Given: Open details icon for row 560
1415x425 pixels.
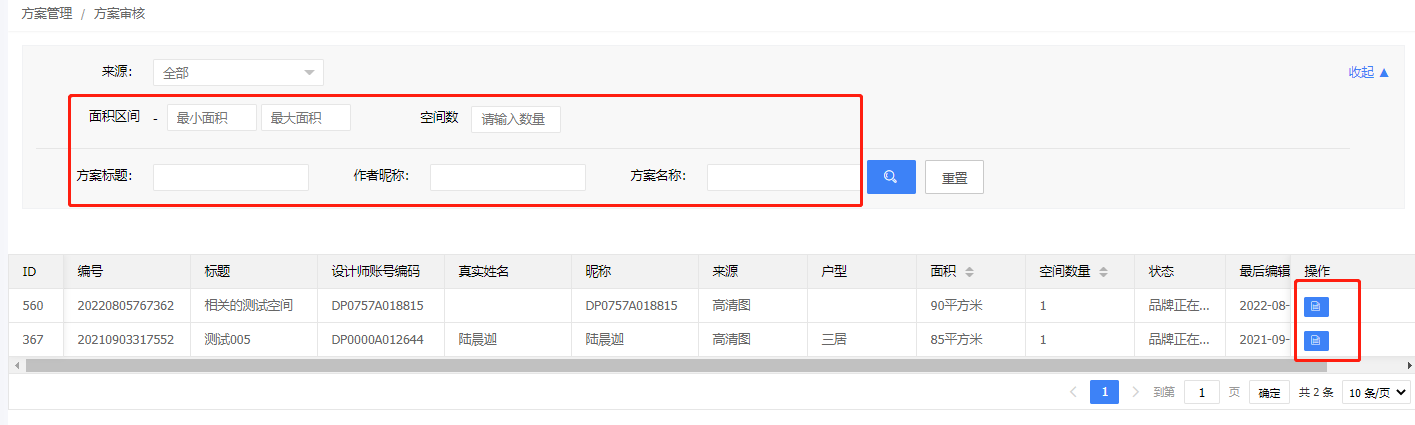Looking at the screenshot, I should click(x=1316, y=306).
